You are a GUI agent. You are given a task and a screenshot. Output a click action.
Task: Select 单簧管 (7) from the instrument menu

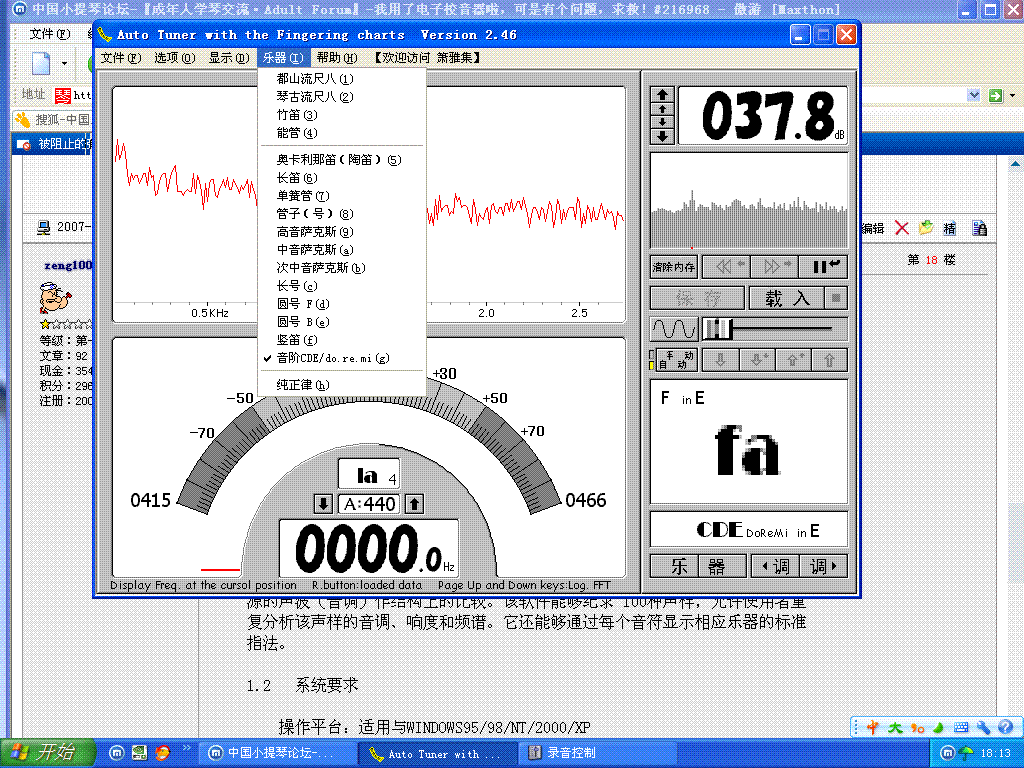coord(342,196)
